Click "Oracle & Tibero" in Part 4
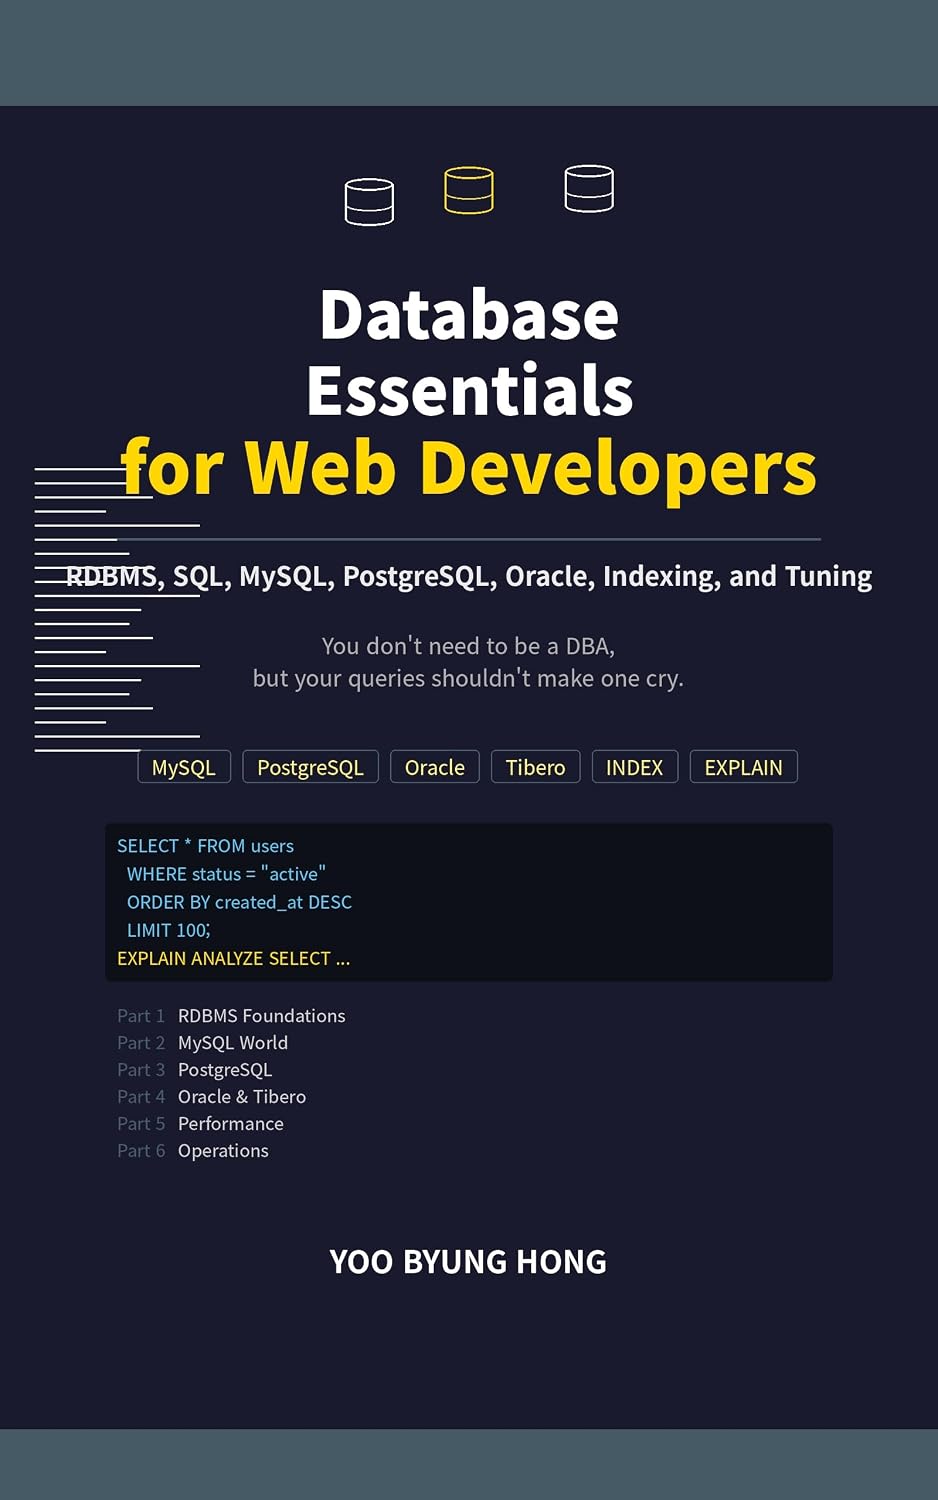Screen dimensions: 938x1500 pos(242,1097)
